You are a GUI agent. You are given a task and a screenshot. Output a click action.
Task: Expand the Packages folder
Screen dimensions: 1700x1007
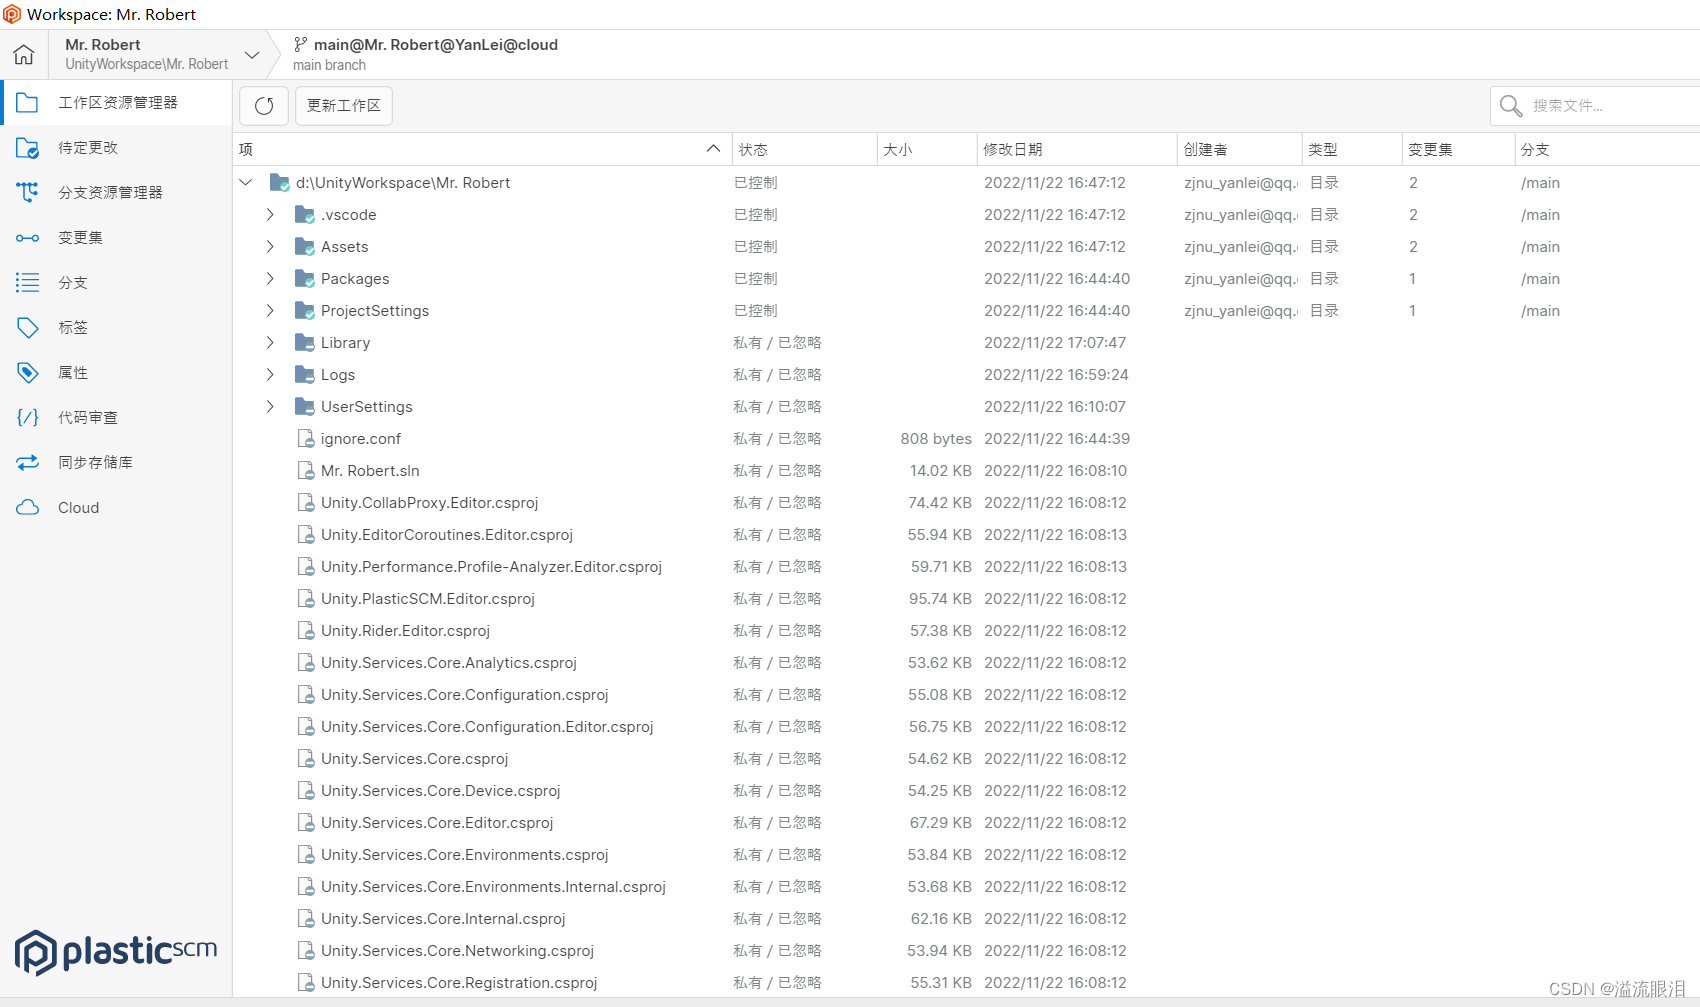click(x=270, y=279)
